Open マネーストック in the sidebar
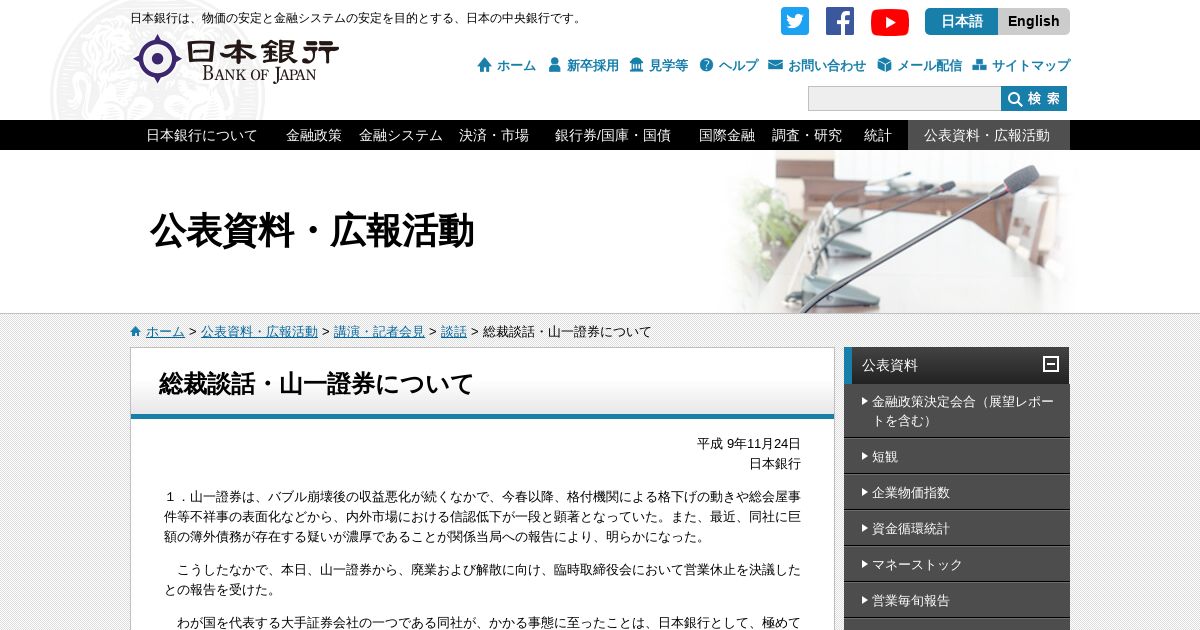The image size is (1200, 630). (957, 564)
